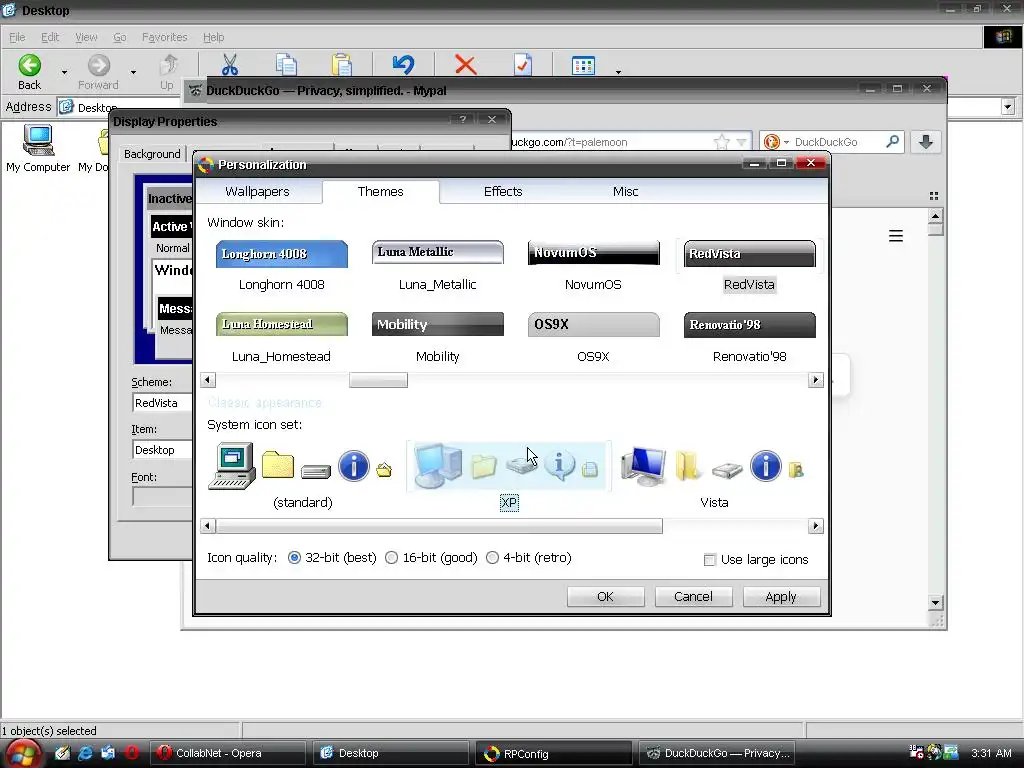Select the My Computer desktop icon
Viewport: 1024px width, 768px height.
38,149
